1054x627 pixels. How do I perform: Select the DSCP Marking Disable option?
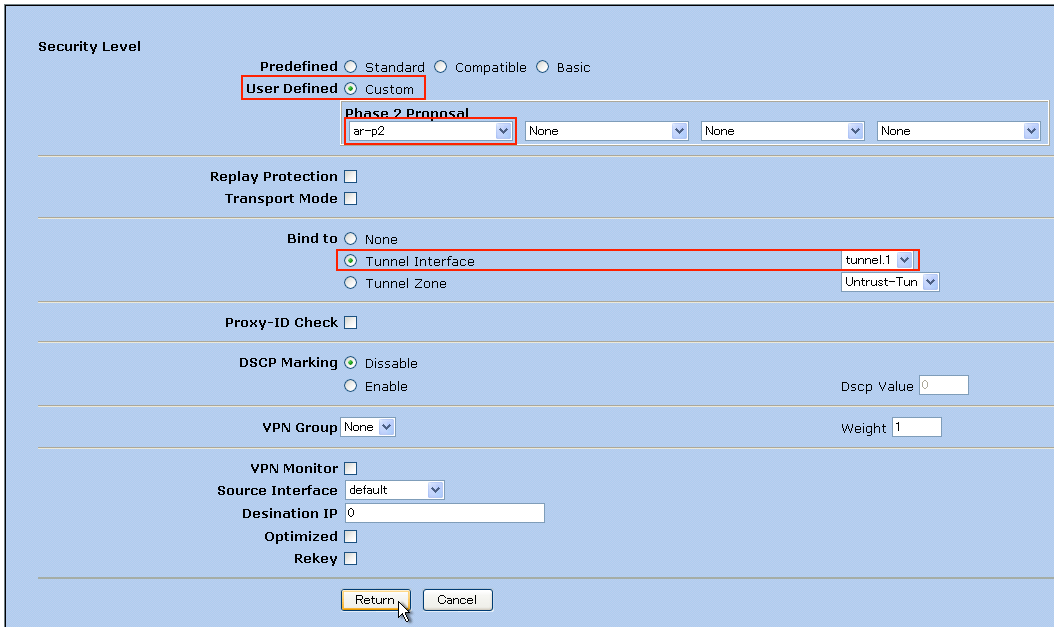(350, 363)
